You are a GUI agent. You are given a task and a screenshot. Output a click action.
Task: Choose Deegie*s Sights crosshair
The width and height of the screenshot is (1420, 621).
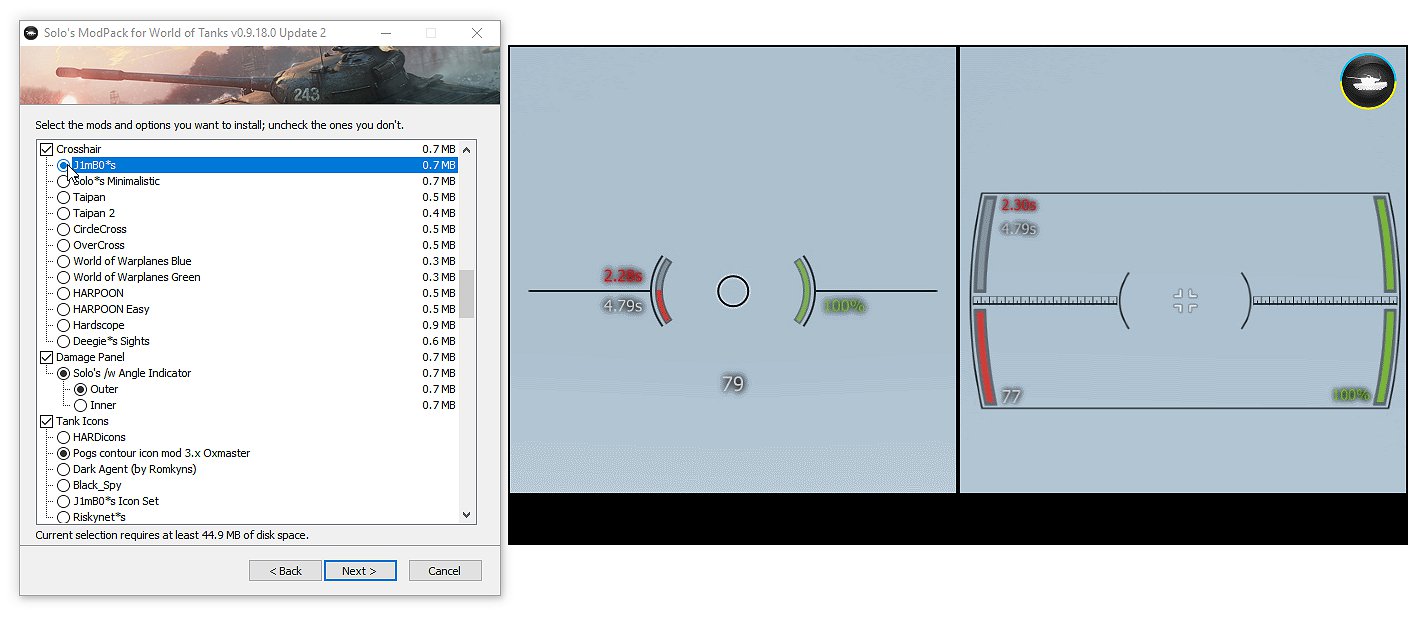64,341
